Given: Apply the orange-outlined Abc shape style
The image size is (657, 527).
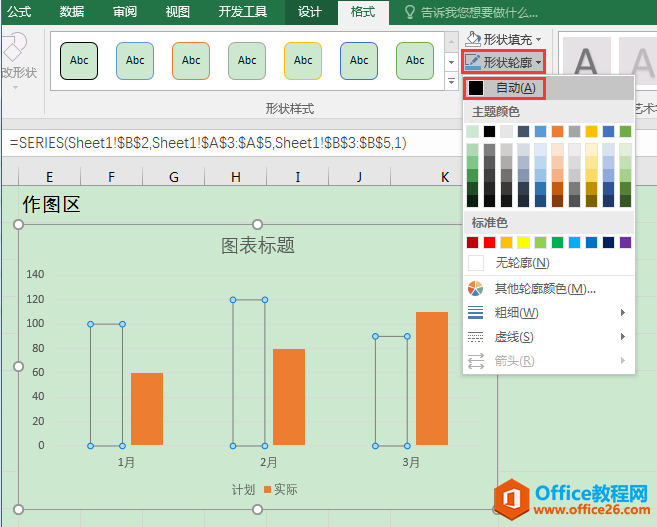Looking at the screenshot, I should (x=191, y=61).
